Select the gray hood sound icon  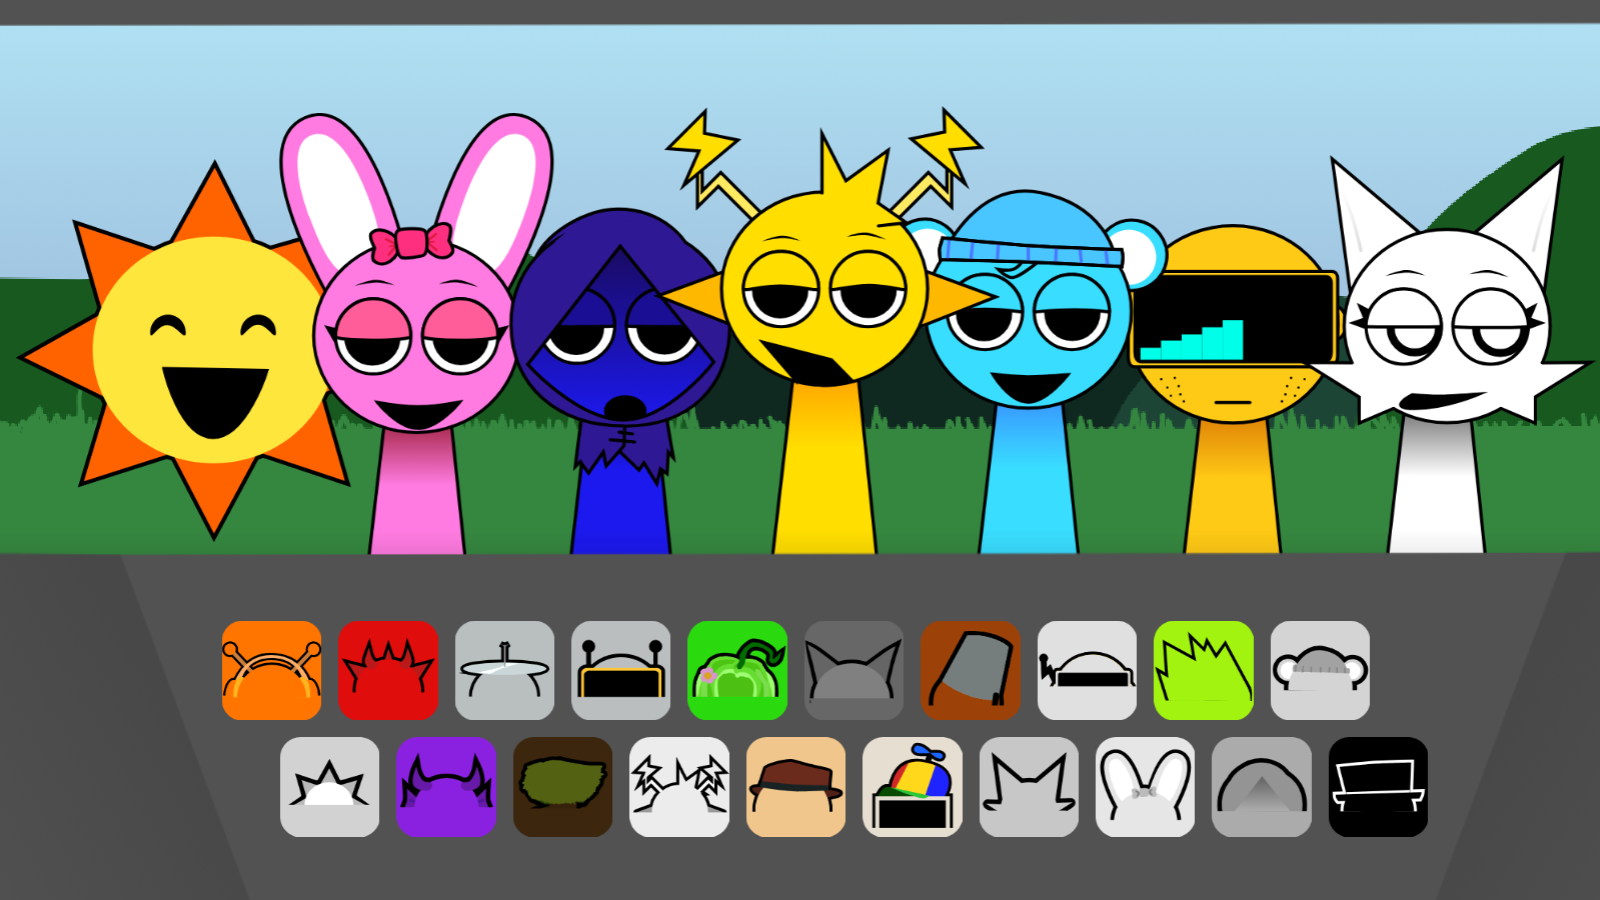[1262, 785]
